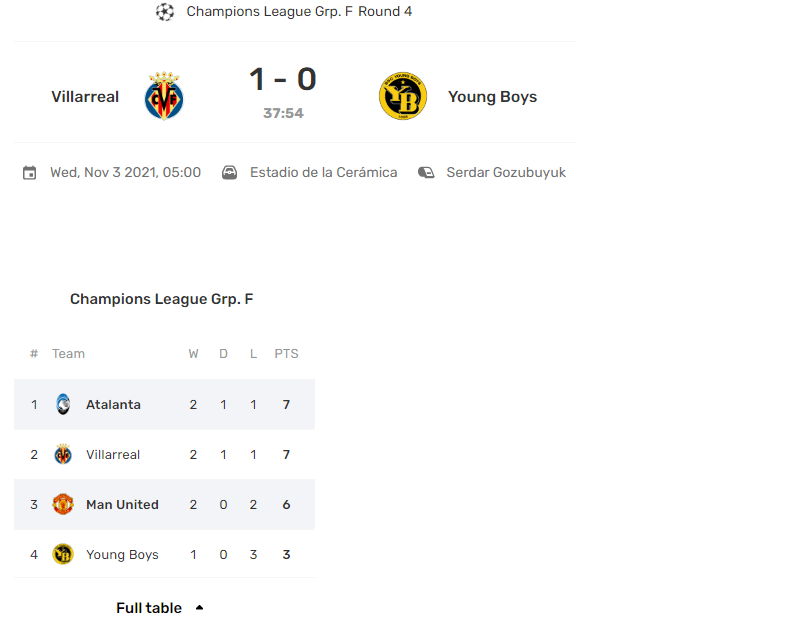Click the 1 - 0 match score

point(283,80)
